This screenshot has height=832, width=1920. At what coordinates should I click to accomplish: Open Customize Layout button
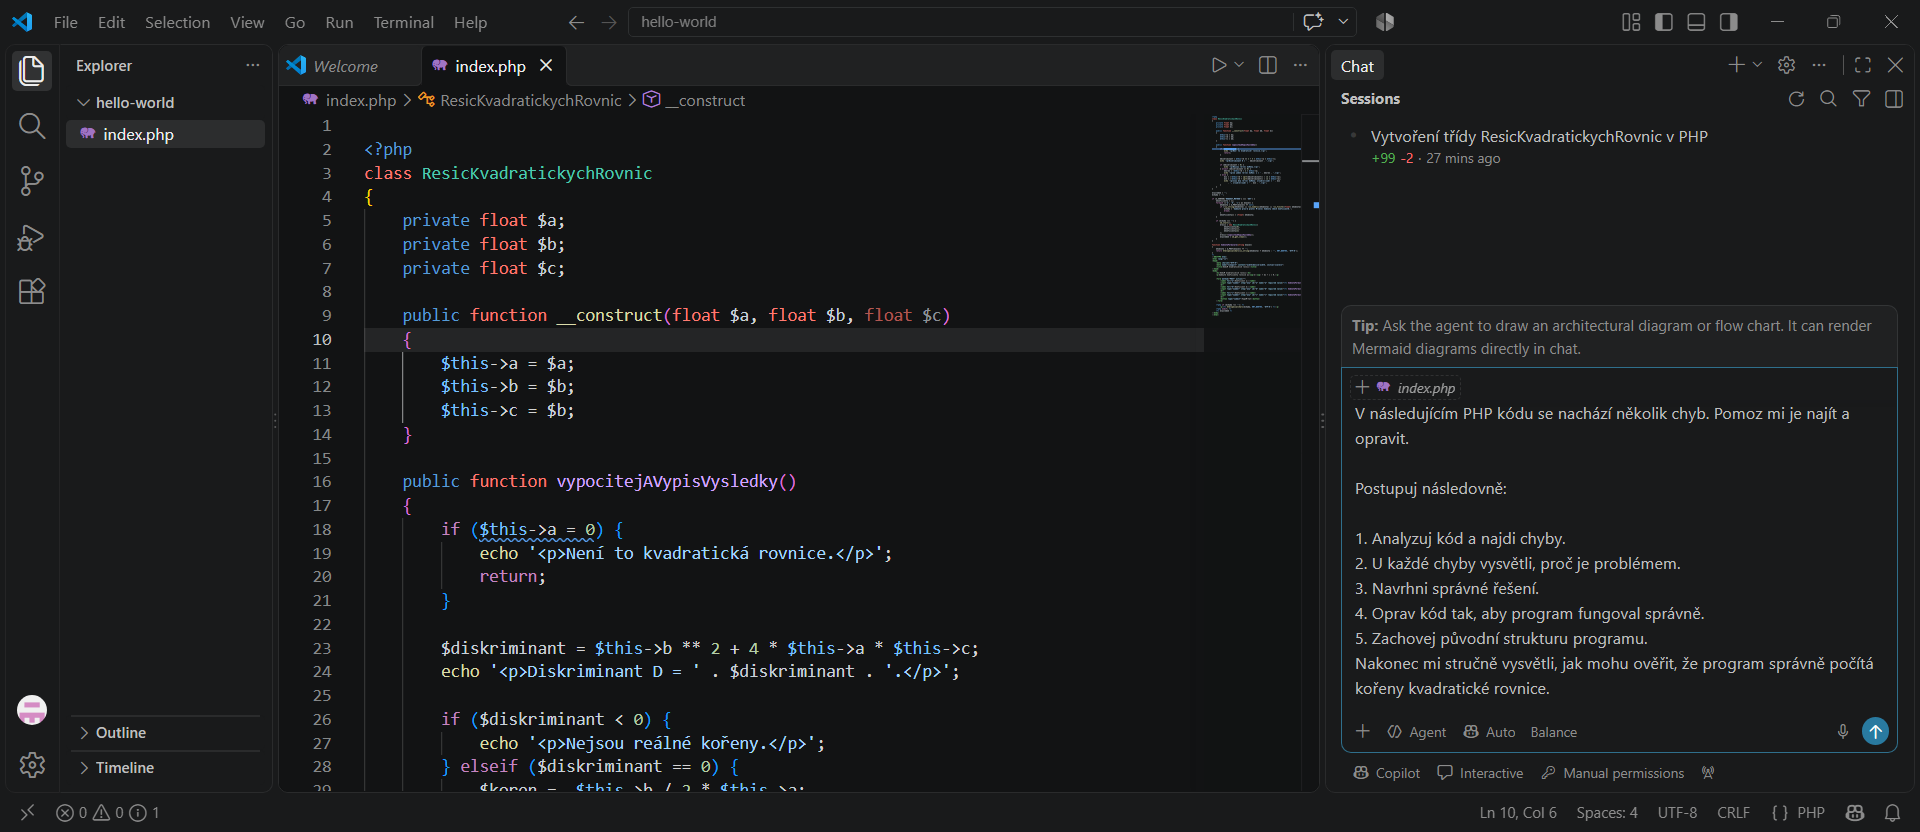tap(1631, 22)
